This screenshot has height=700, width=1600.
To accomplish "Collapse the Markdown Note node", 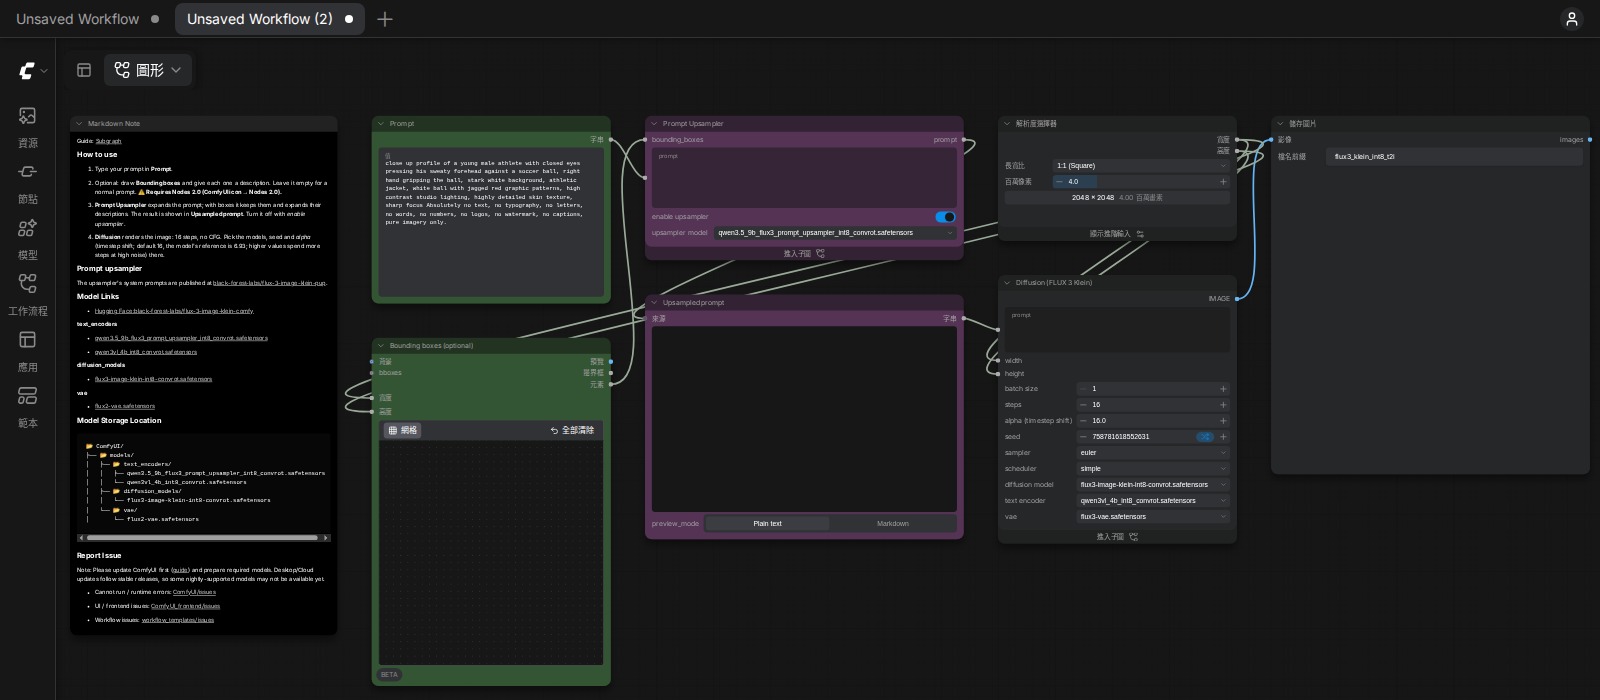I will click(79, 124).
